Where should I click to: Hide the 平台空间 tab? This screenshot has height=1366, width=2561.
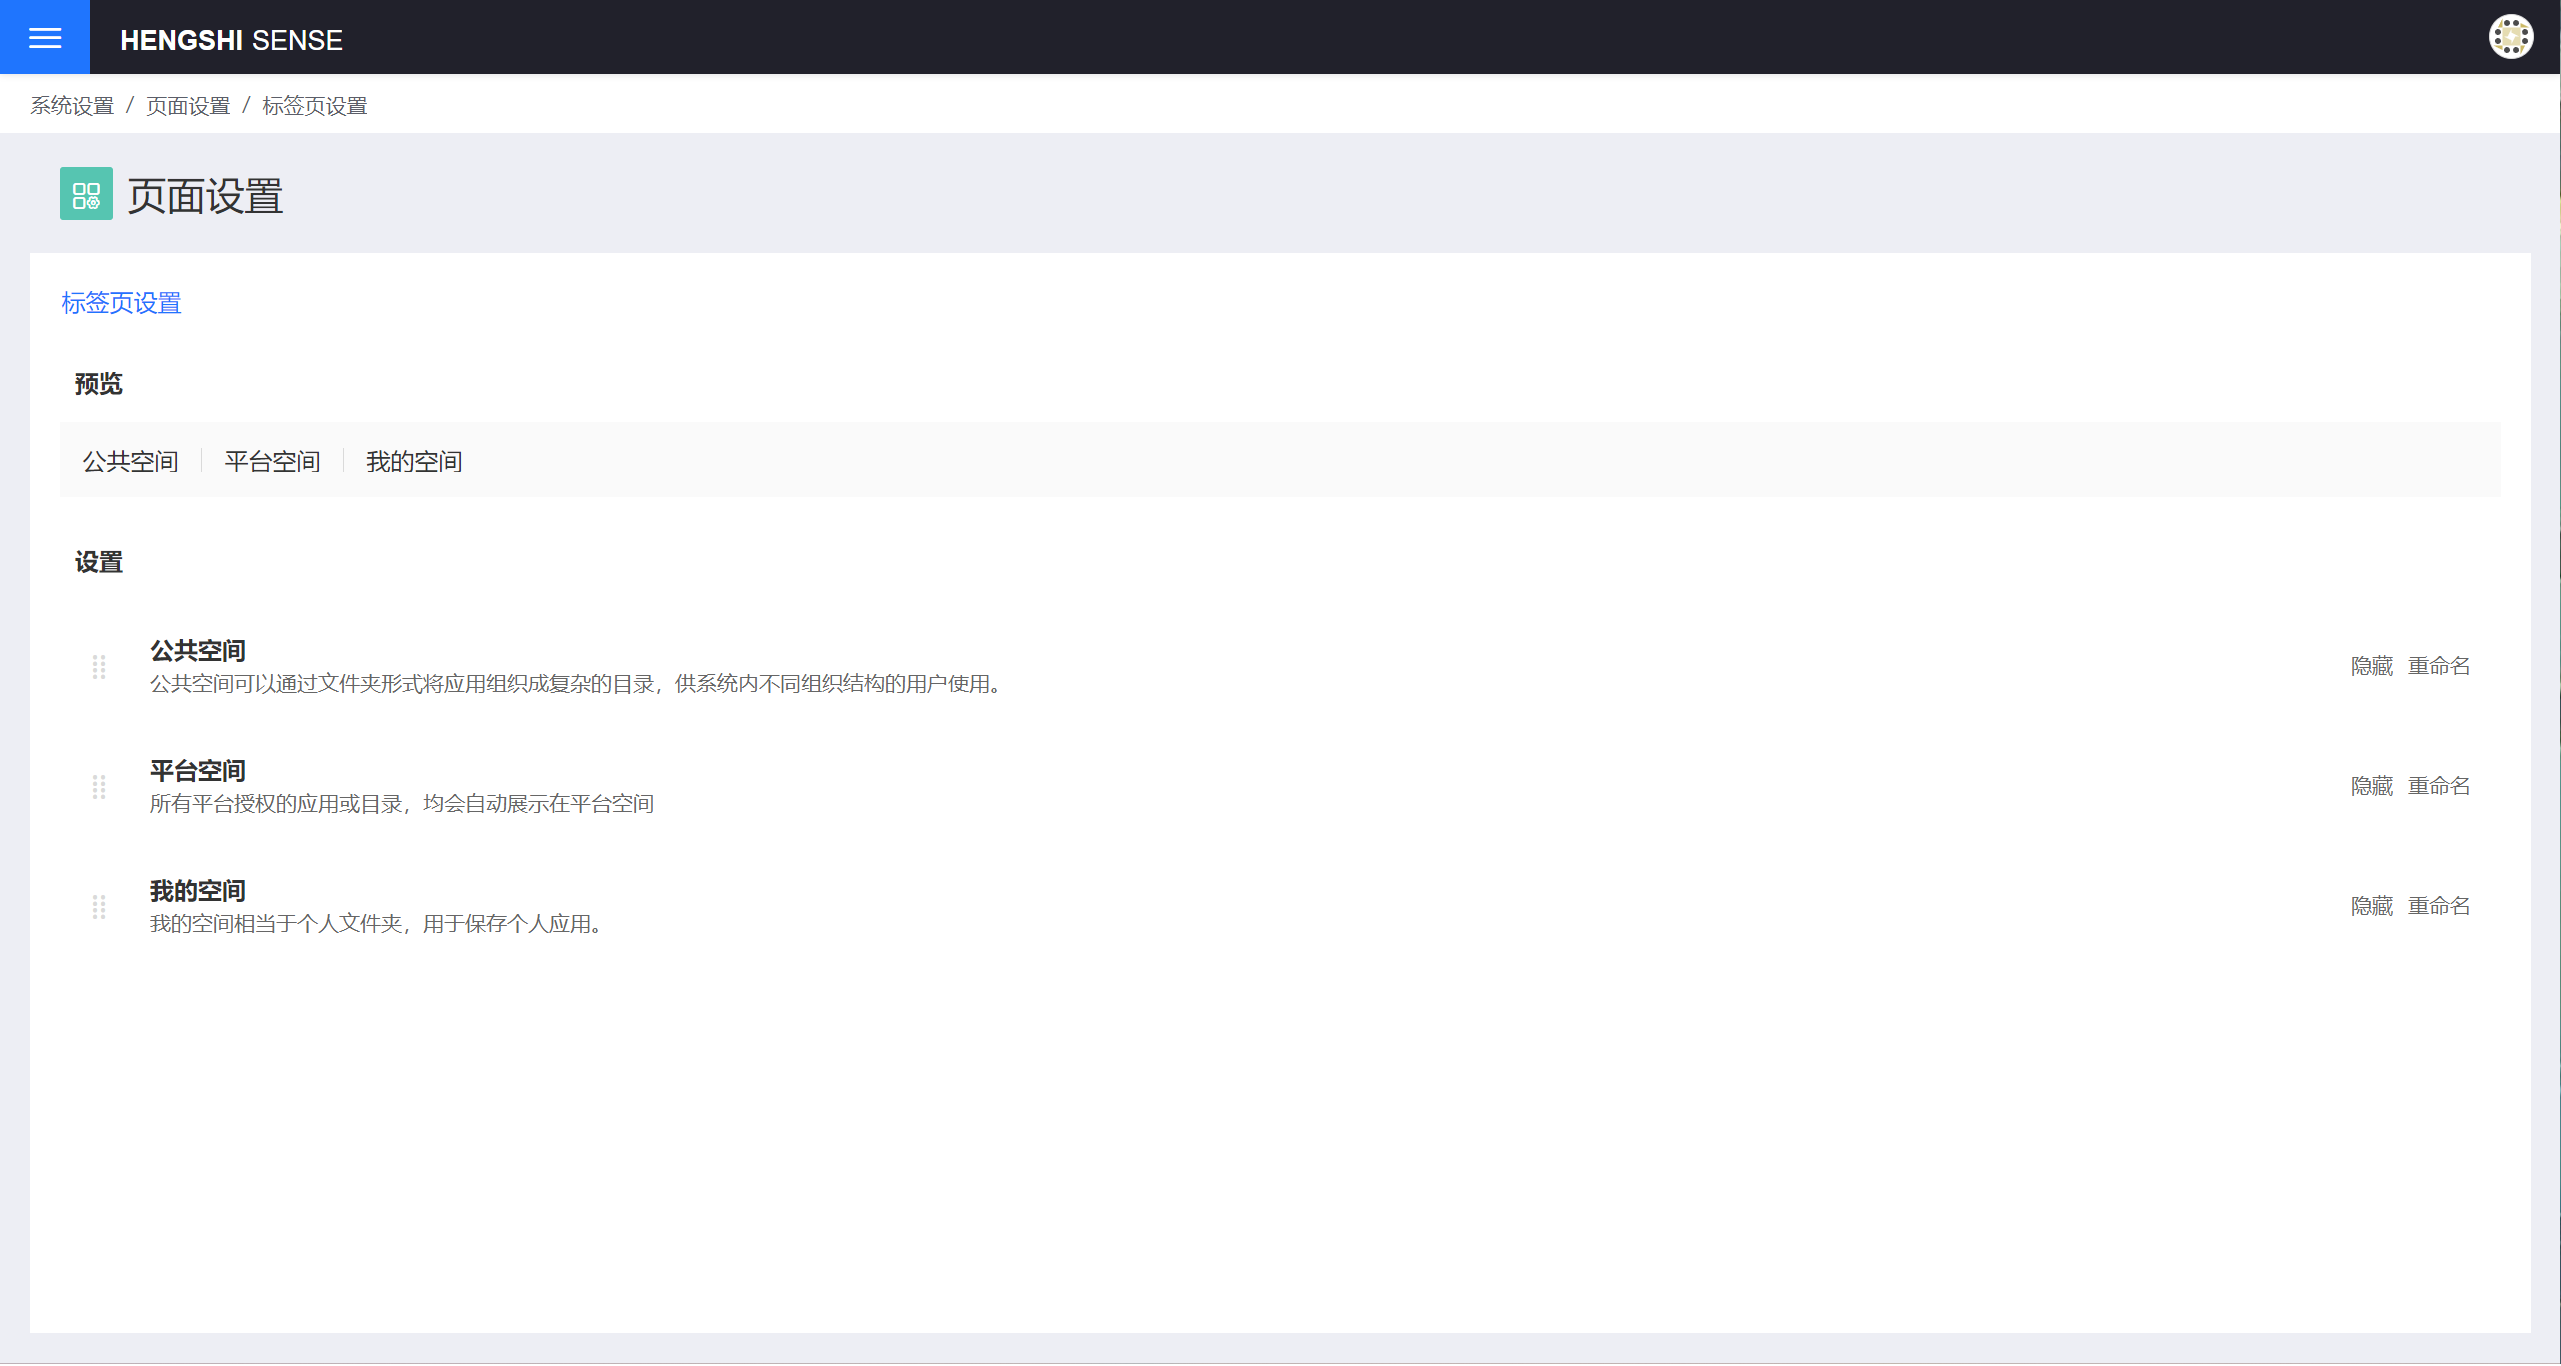(2372, 786)
